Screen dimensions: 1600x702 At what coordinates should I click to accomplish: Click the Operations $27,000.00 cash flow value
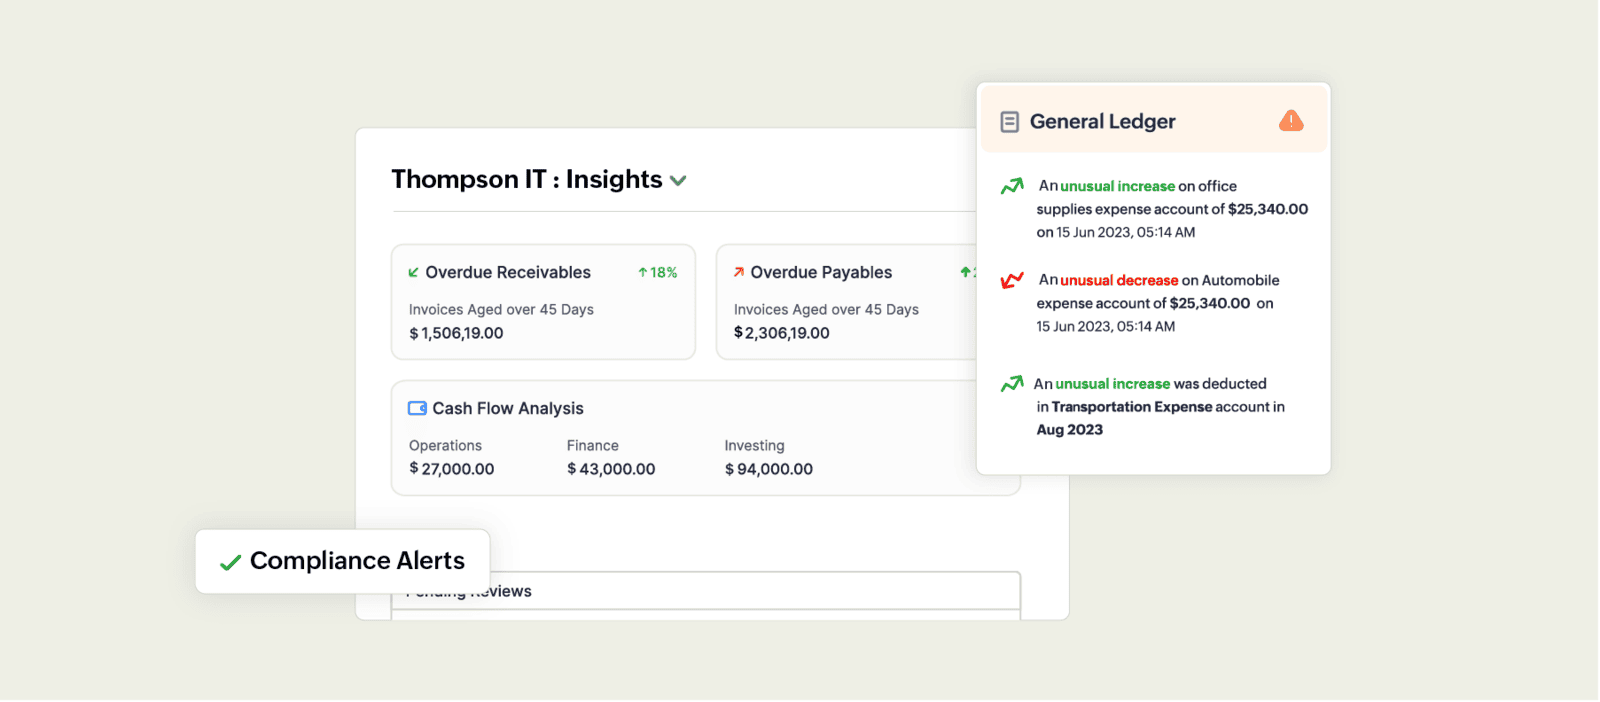pyautogui.click(x=451, y=469)
